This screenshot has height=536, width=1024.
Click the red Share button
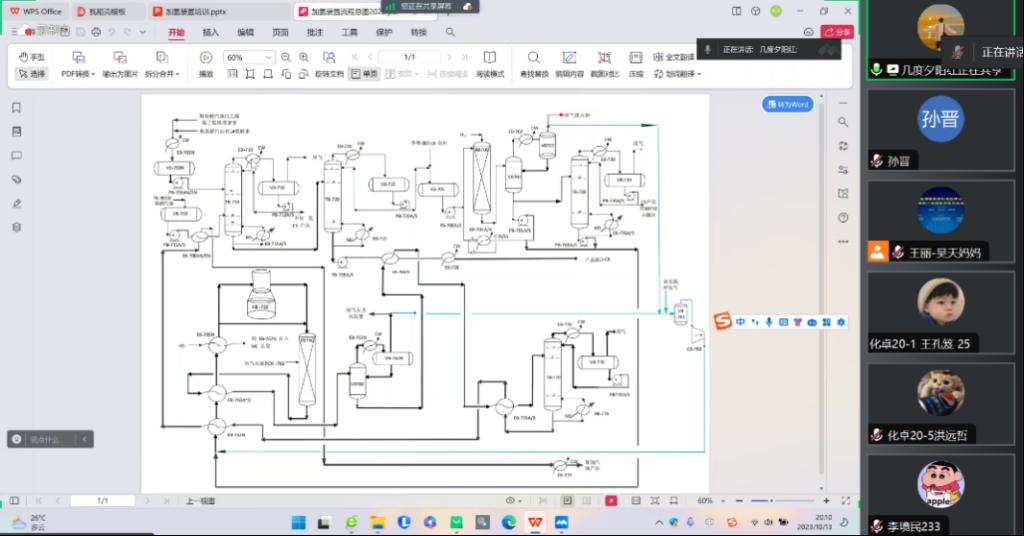(x=837, y=32)
